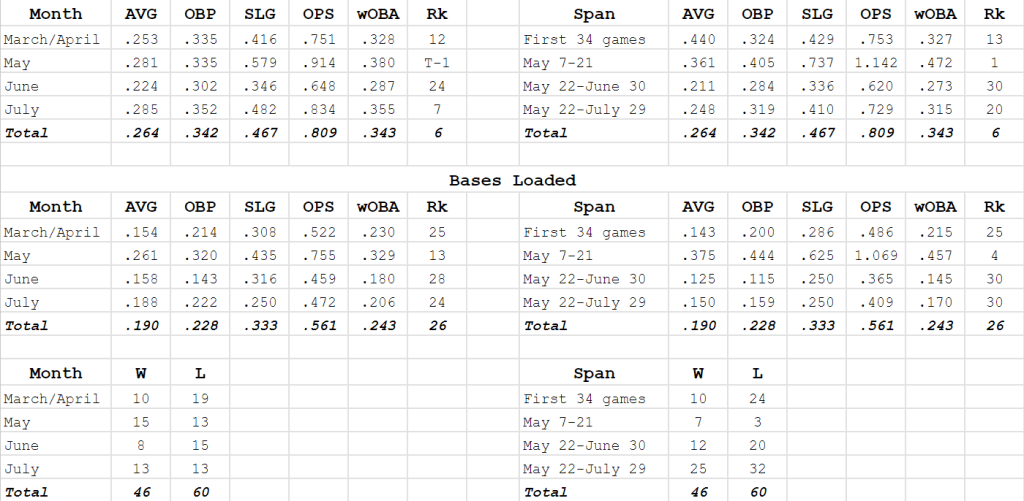Select the 1.142 OPS cell
1024x501 pixels.
(875, 63)
